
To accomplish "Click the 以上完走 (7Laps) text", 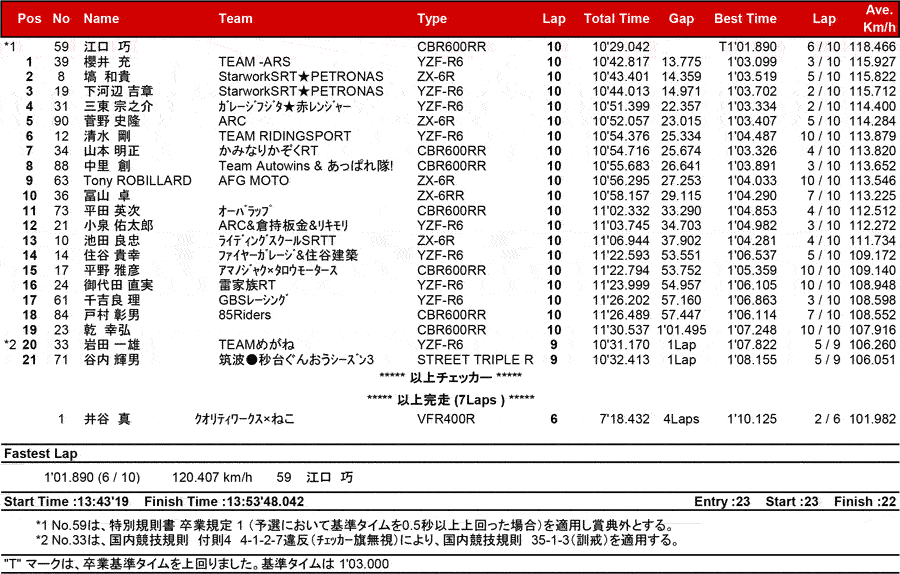I will click(x=451, y=400).
